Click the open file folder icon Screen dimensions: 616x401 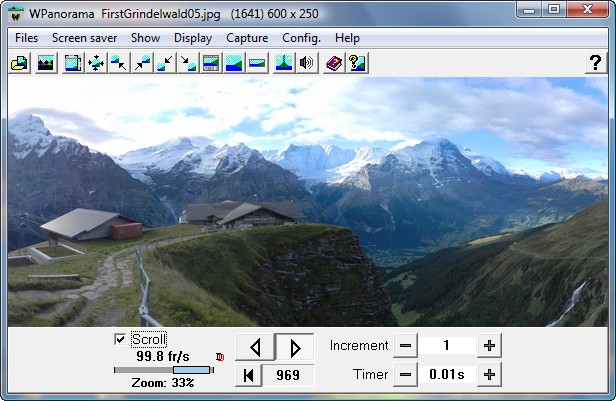[19, 63]
